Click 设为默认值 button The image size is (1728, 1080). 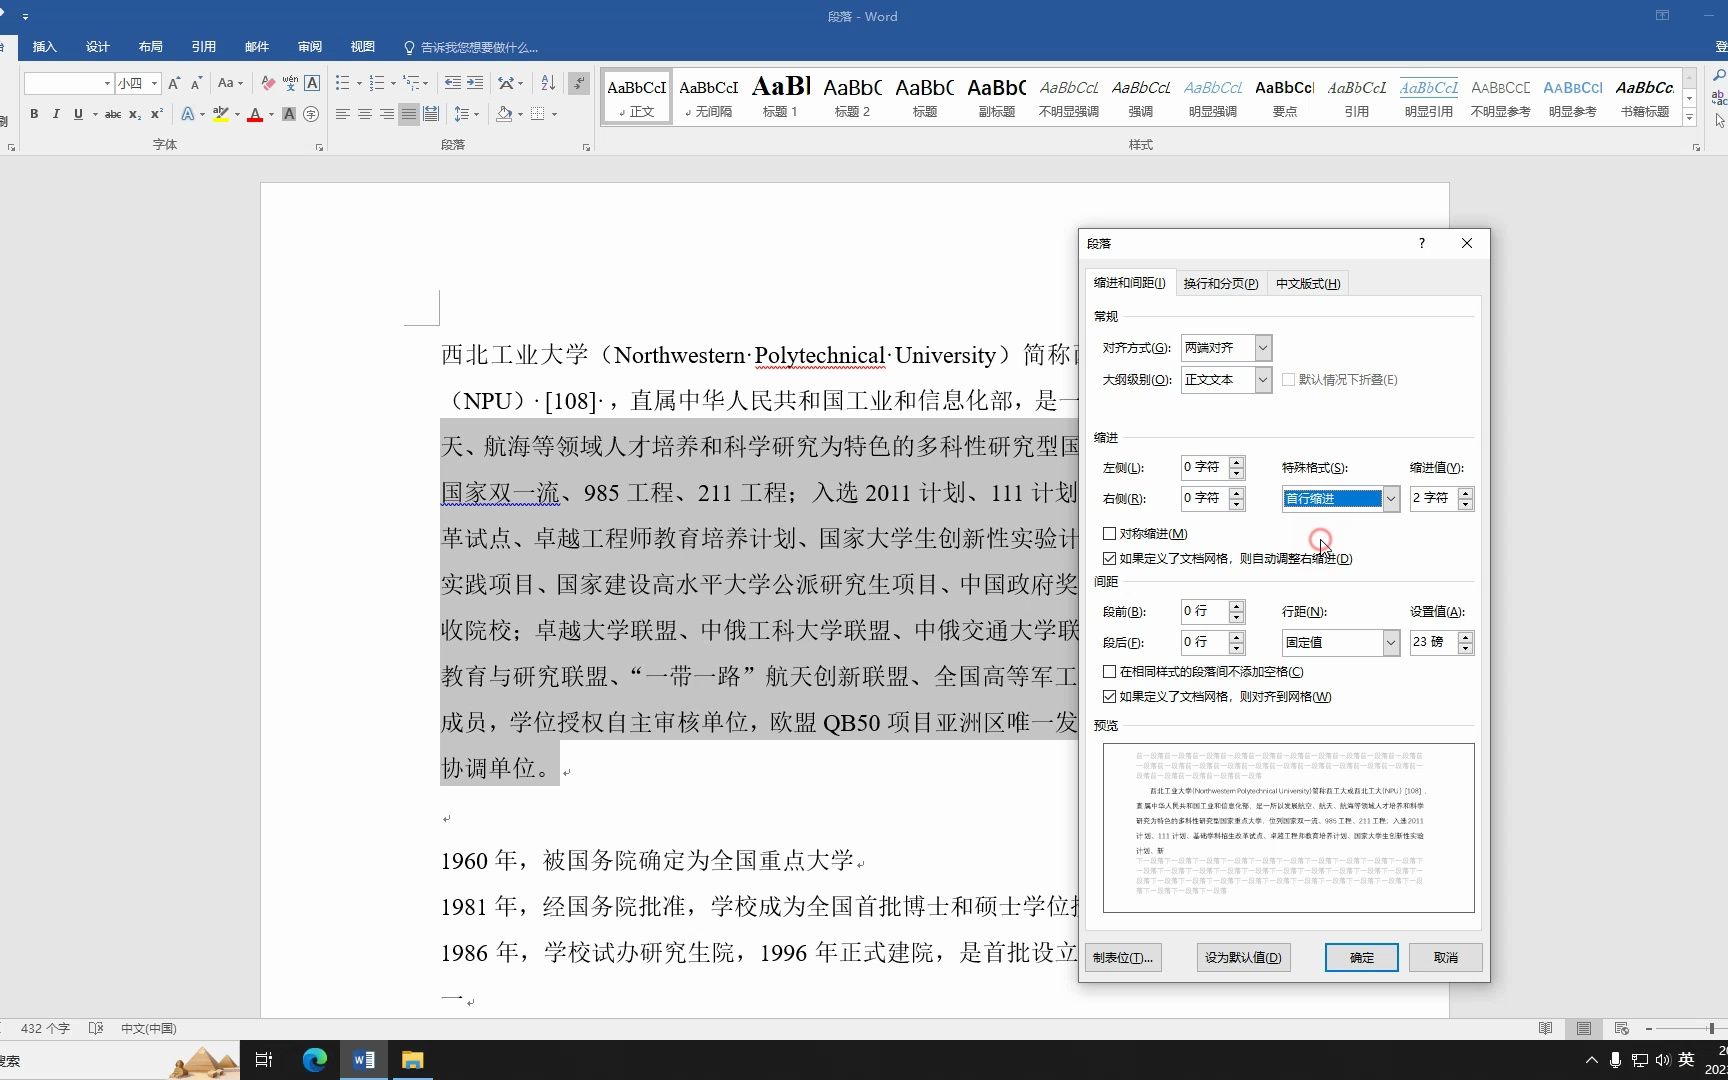point(1243,958)
